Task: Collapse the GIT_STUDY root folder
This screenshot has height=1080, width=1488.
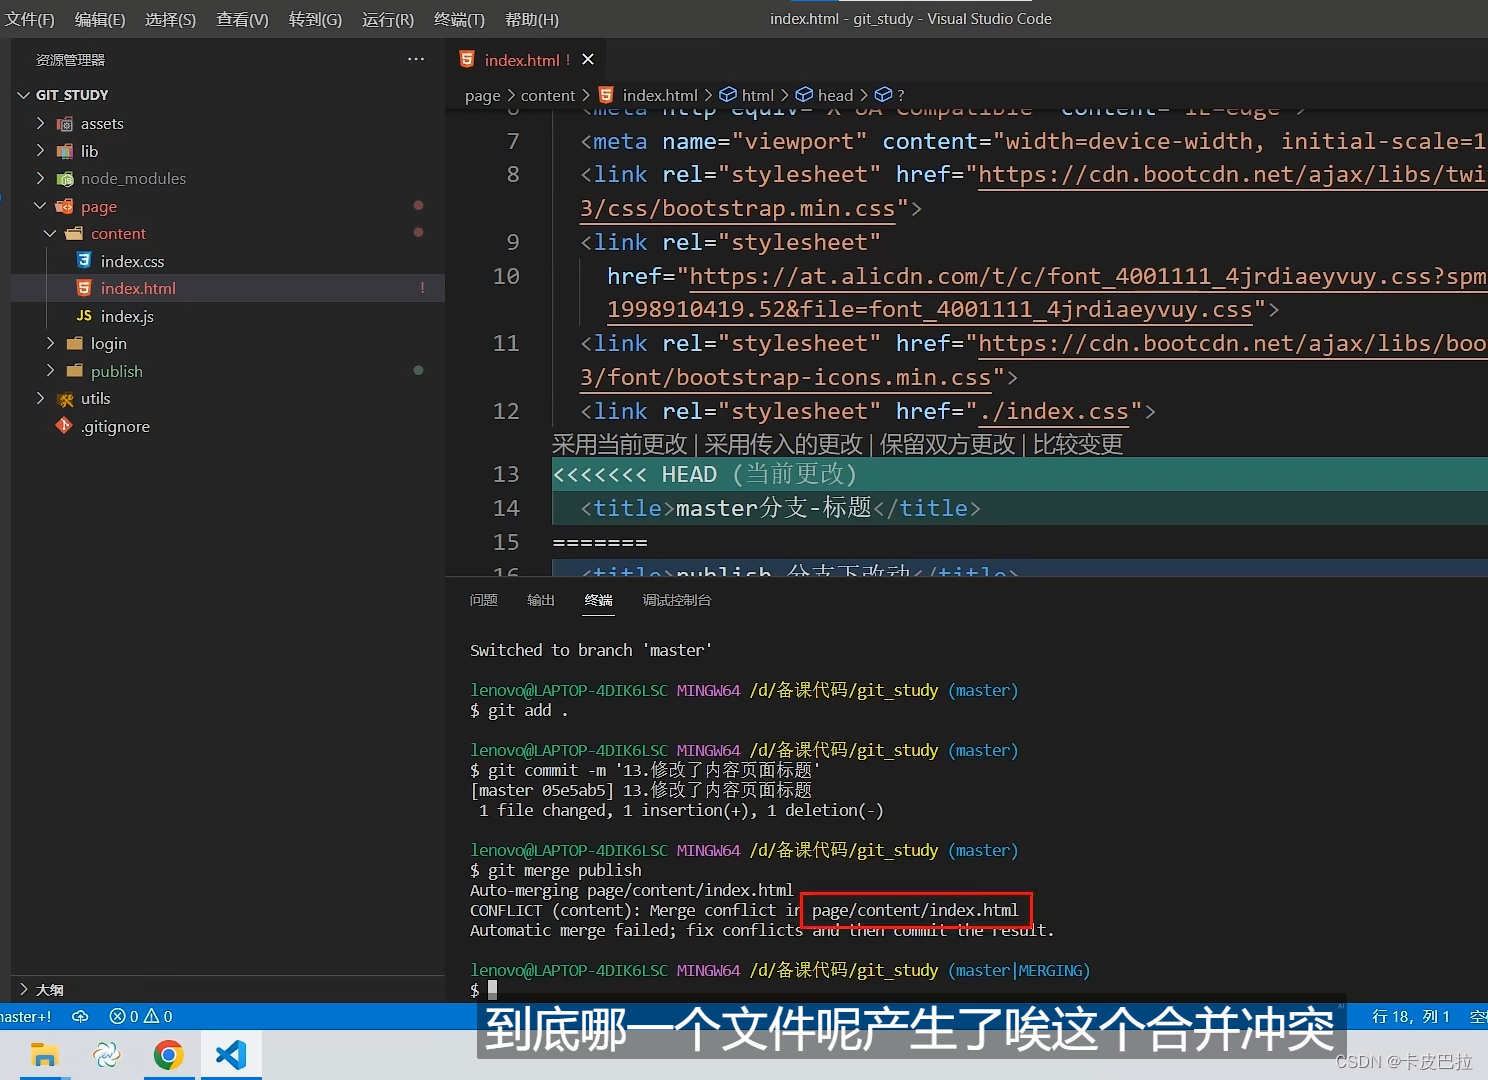Action: 24,95
